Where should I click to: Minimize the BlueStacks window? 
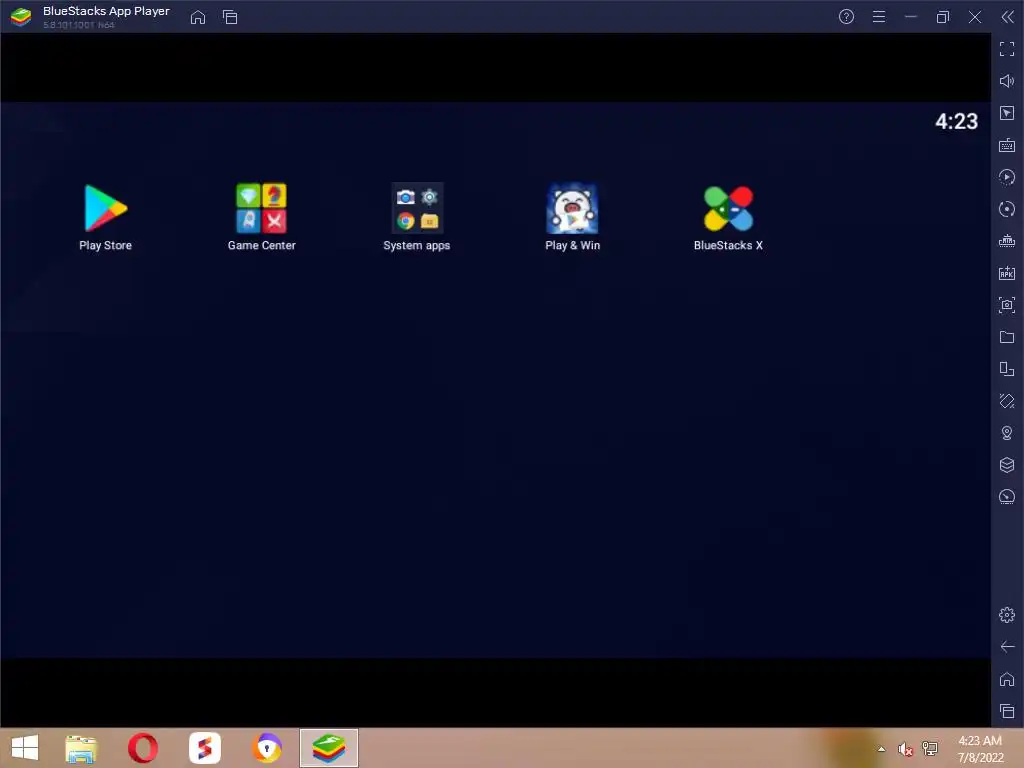[x=910, y=16]
